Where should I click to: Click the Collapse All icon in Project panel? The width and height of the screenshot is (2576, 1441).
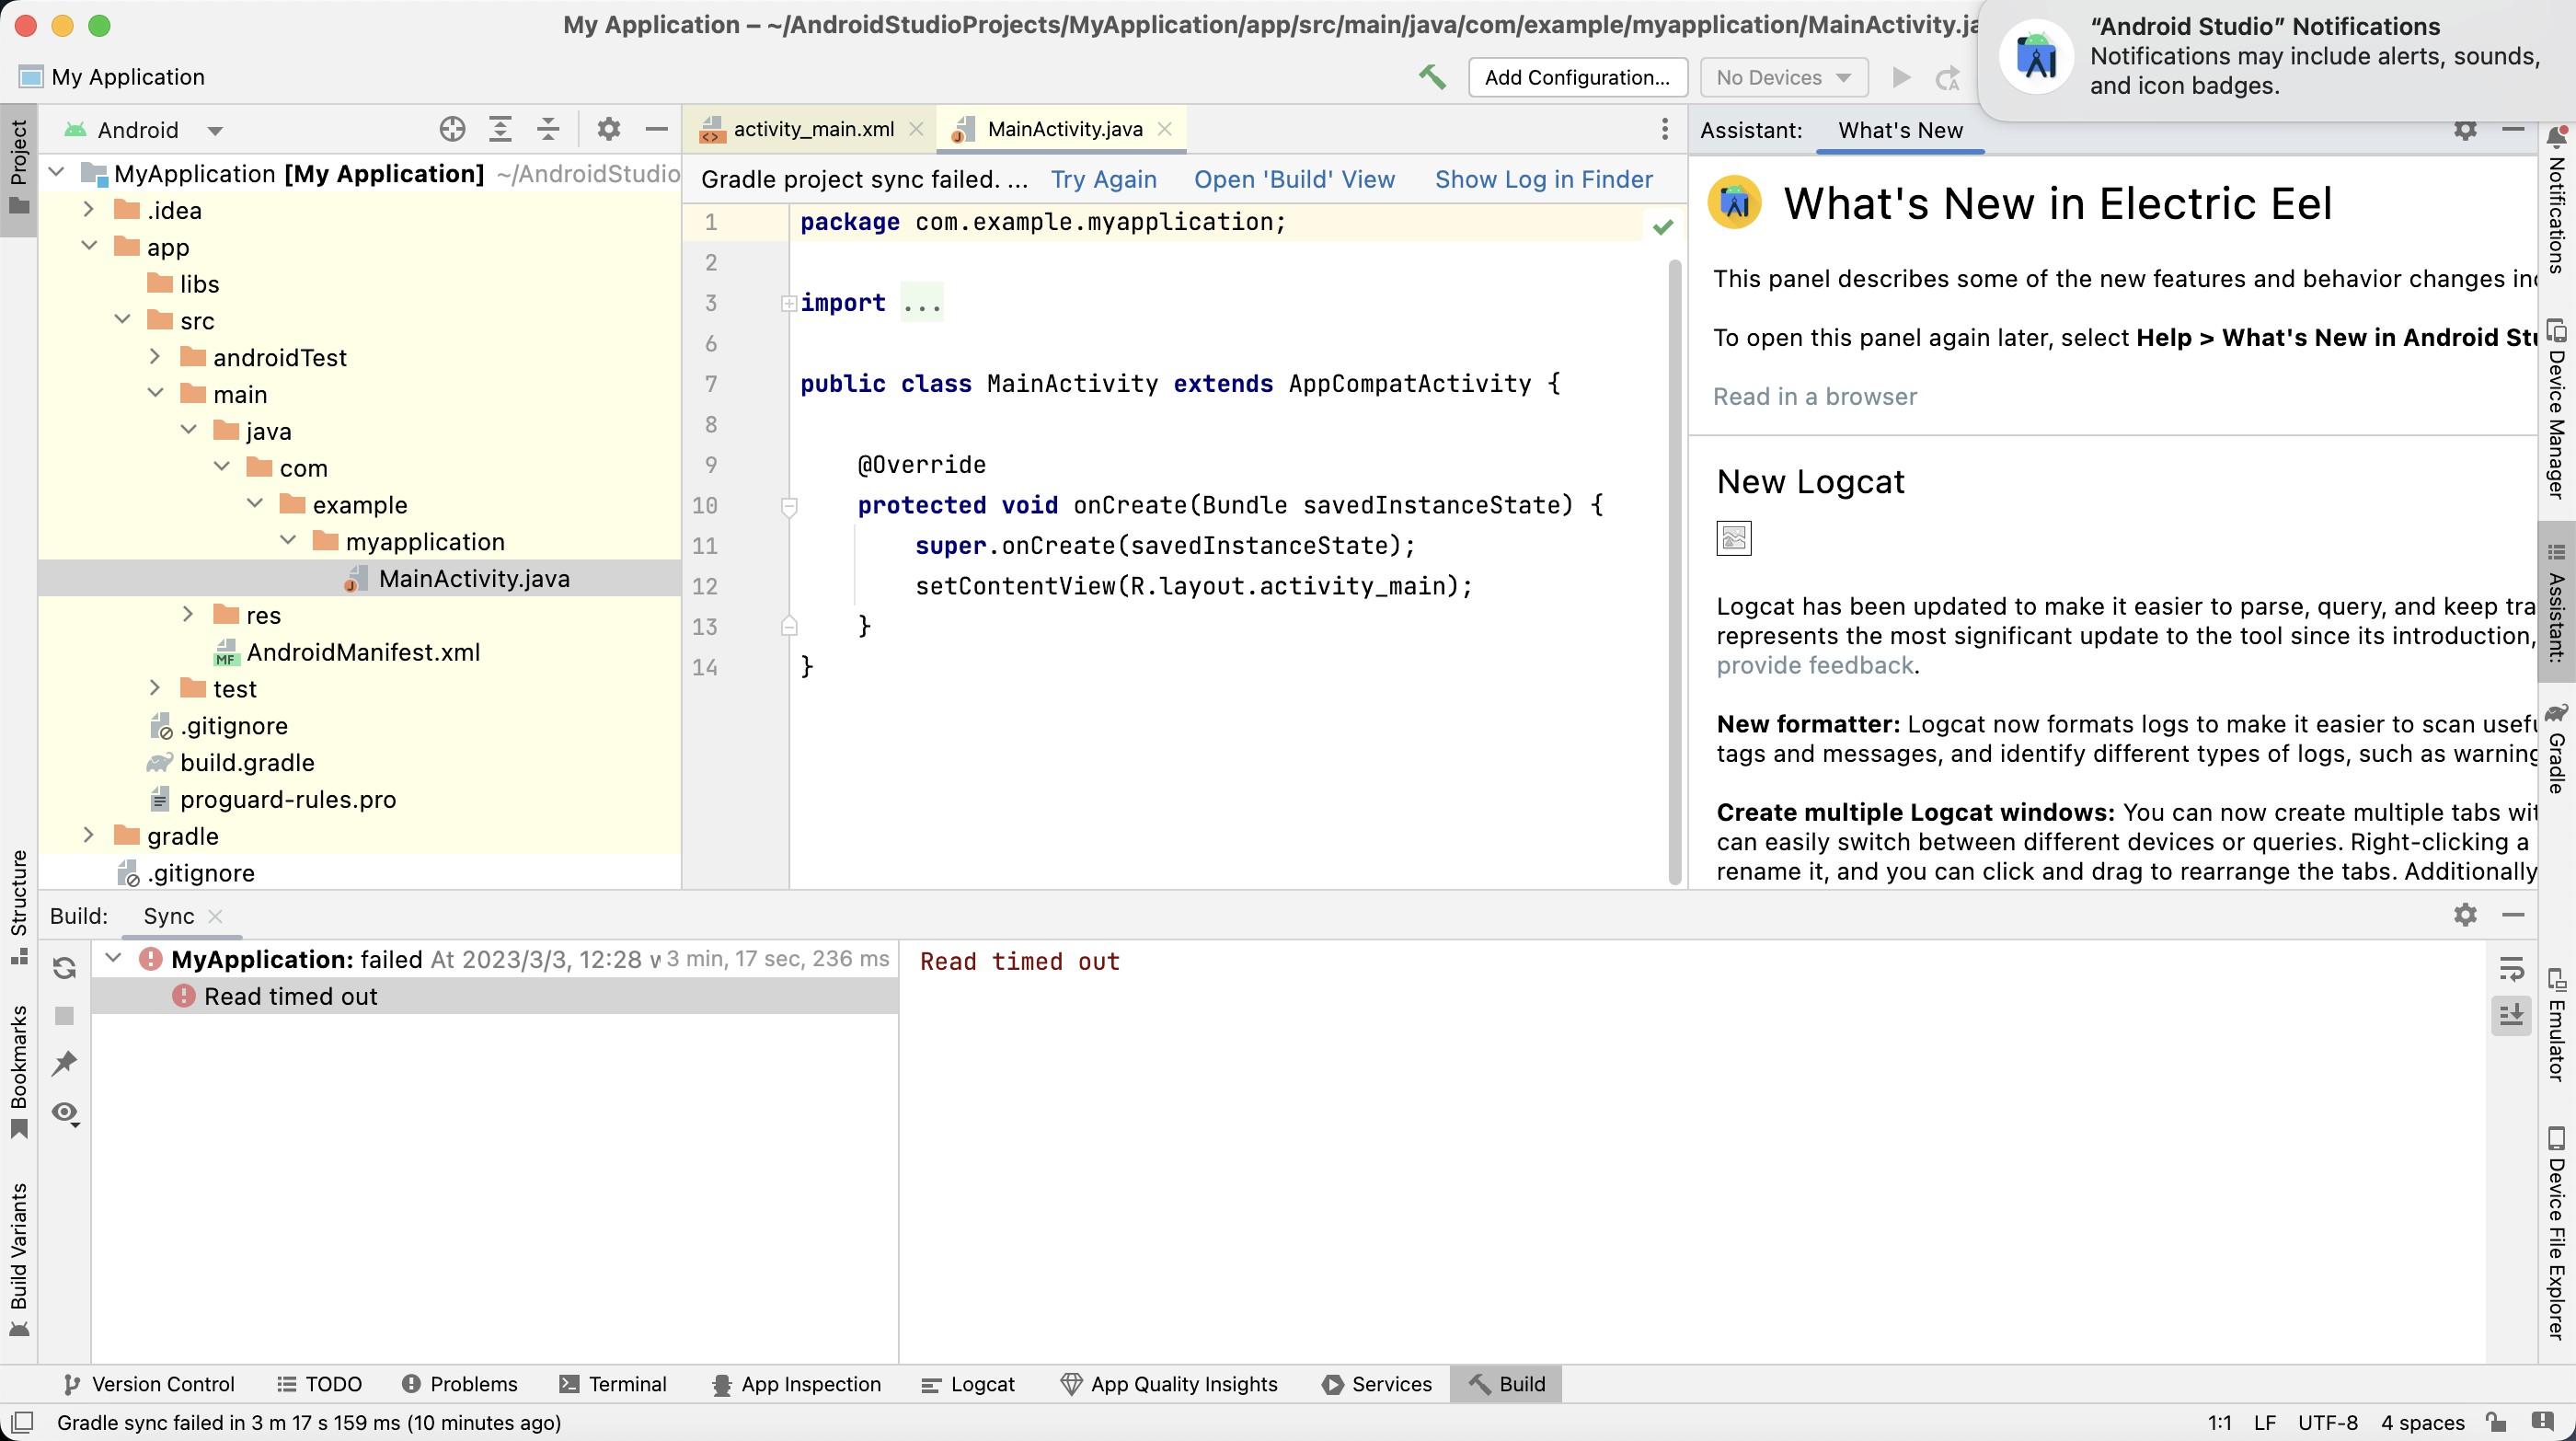548,129
